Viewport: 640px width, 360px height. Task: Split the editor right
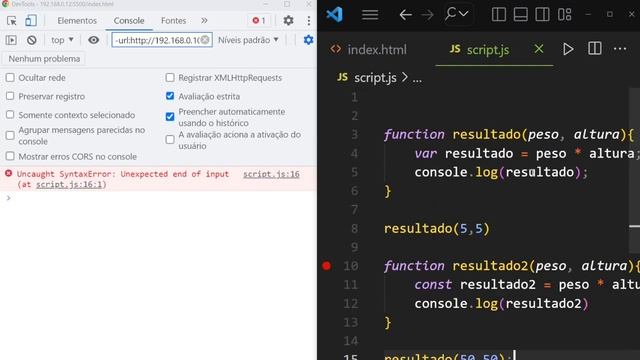pyautogui.click(x=595, y=49)
